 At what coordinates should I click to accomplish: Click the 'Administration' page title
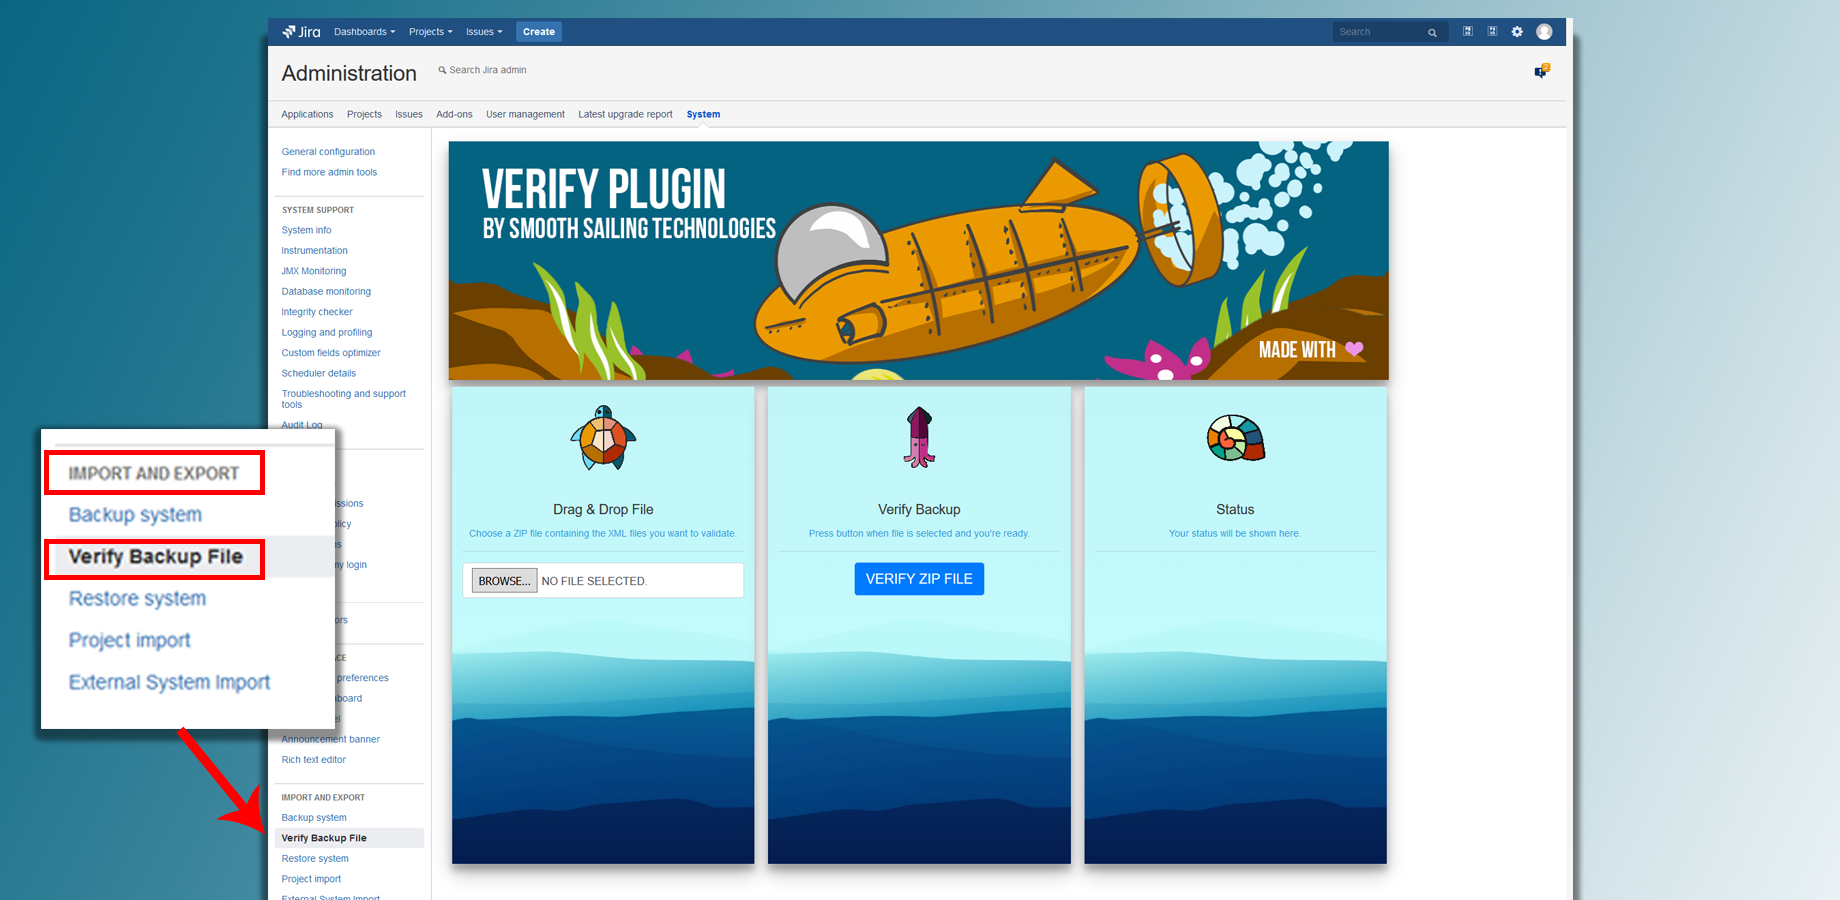tap(349, 73)
